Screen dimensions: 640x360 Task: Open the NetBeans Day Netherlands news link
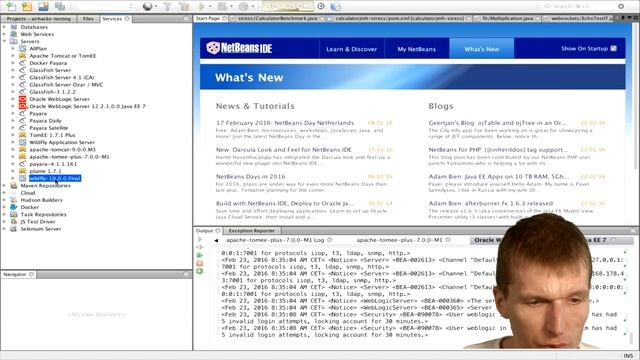(x=285, y=123)
